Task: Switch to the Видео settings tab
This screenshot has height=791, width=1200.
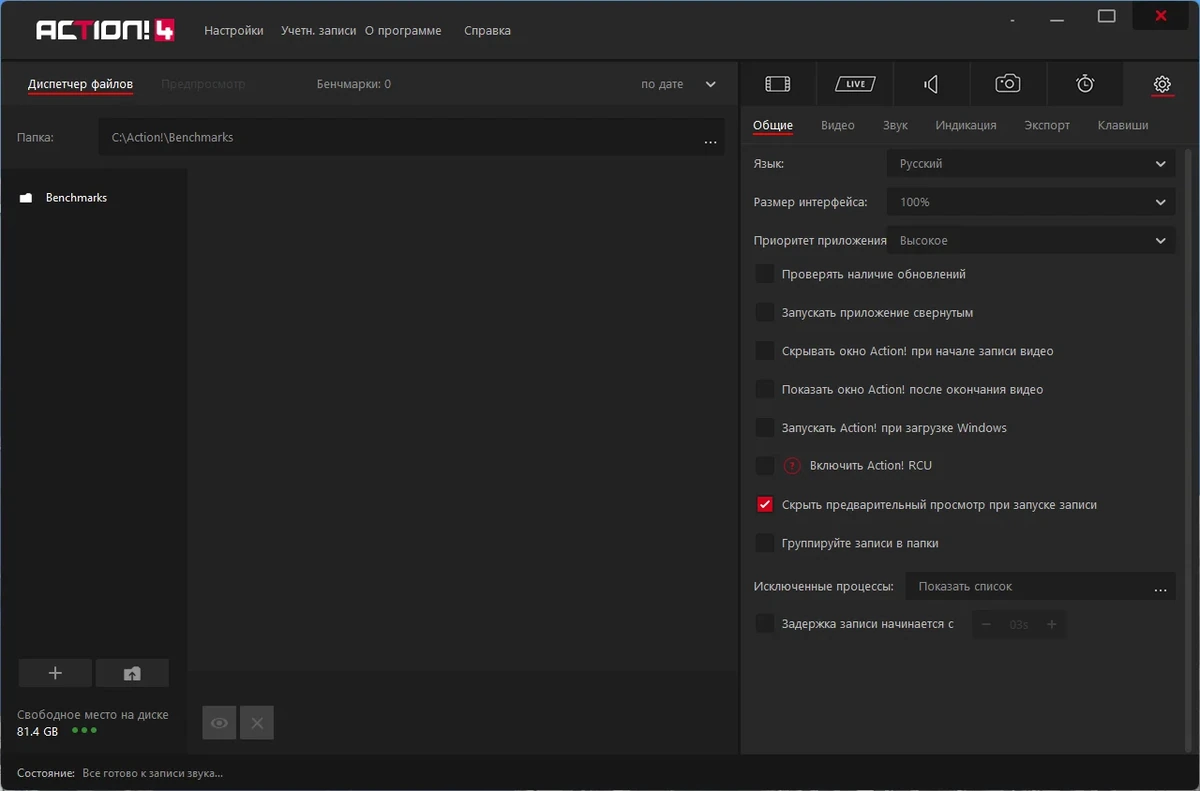Action: pos(838,125)
